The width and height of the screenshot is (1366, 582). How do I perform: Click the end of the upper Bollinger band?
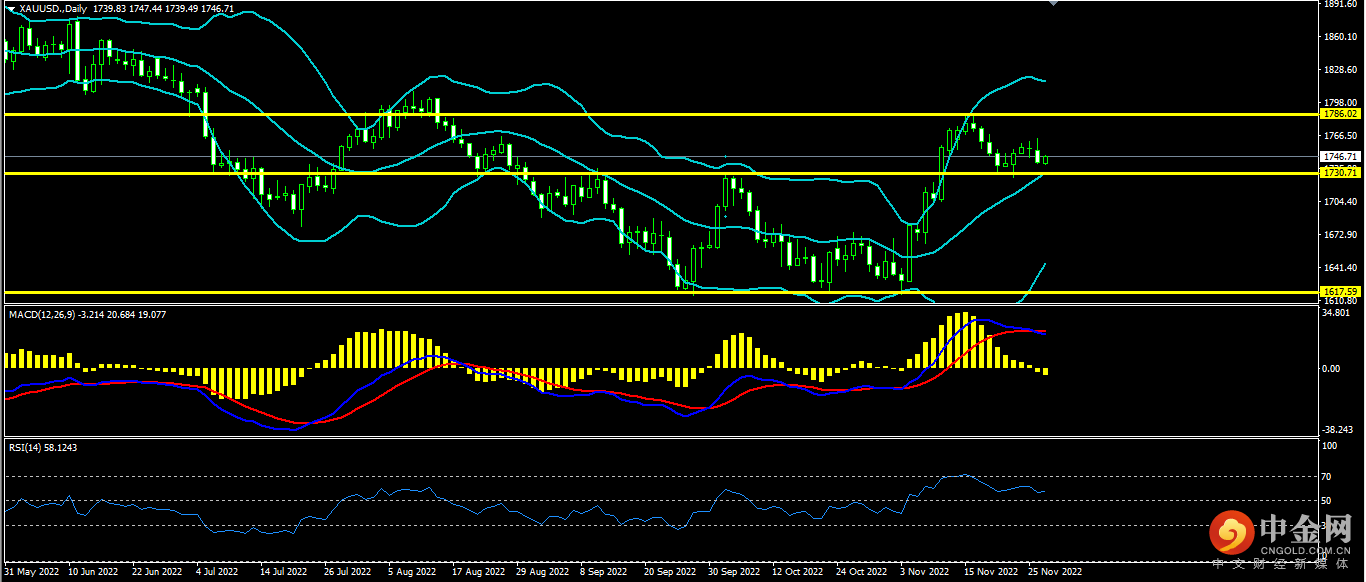(x=1045, y=80)
